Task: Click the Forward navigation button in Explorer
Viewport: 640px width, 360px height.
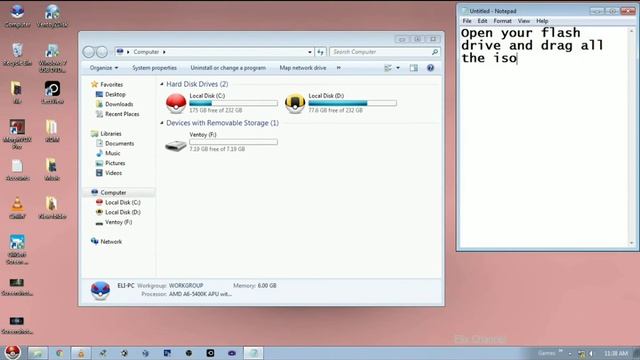Action: (102, 52)
